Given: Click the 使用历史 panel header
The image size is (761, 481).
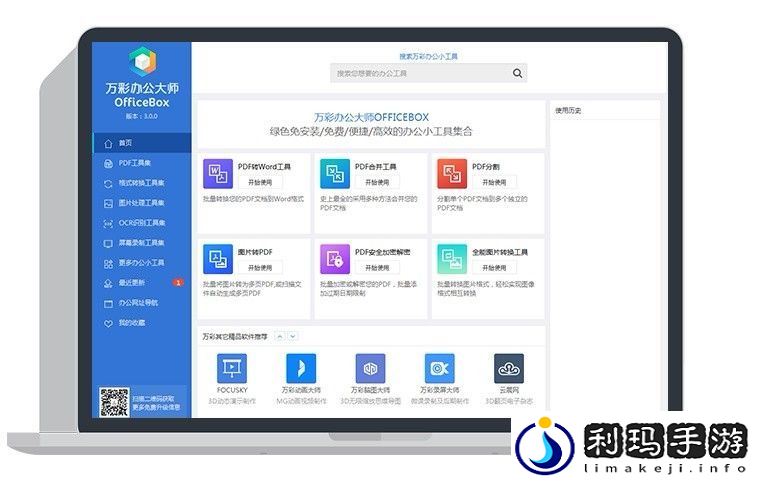Looking at the screenshot, I should 568,111.
